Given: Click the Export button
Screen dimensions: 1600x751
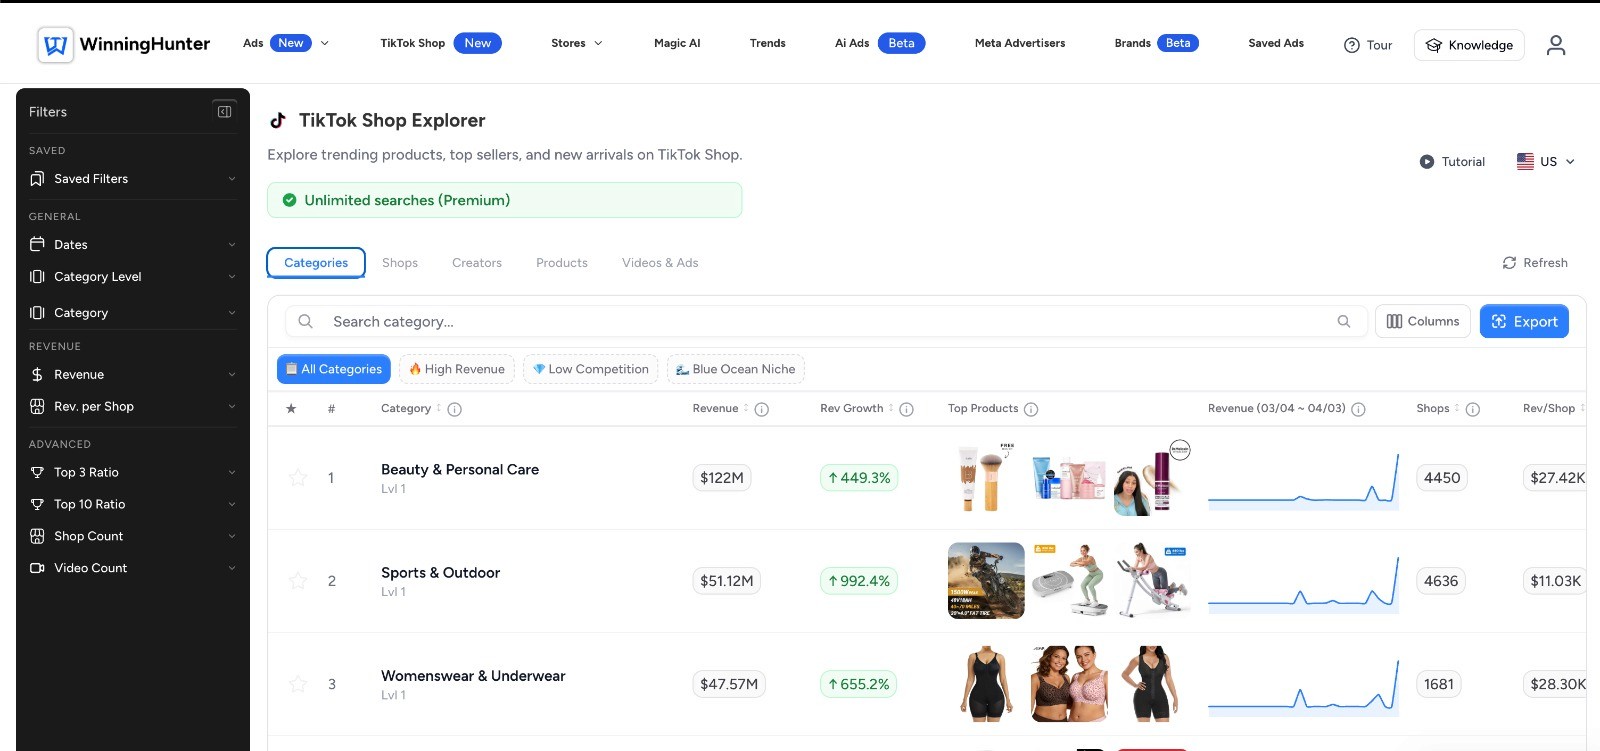Looking at the screenshot, I should click(x=1524, y=322).
